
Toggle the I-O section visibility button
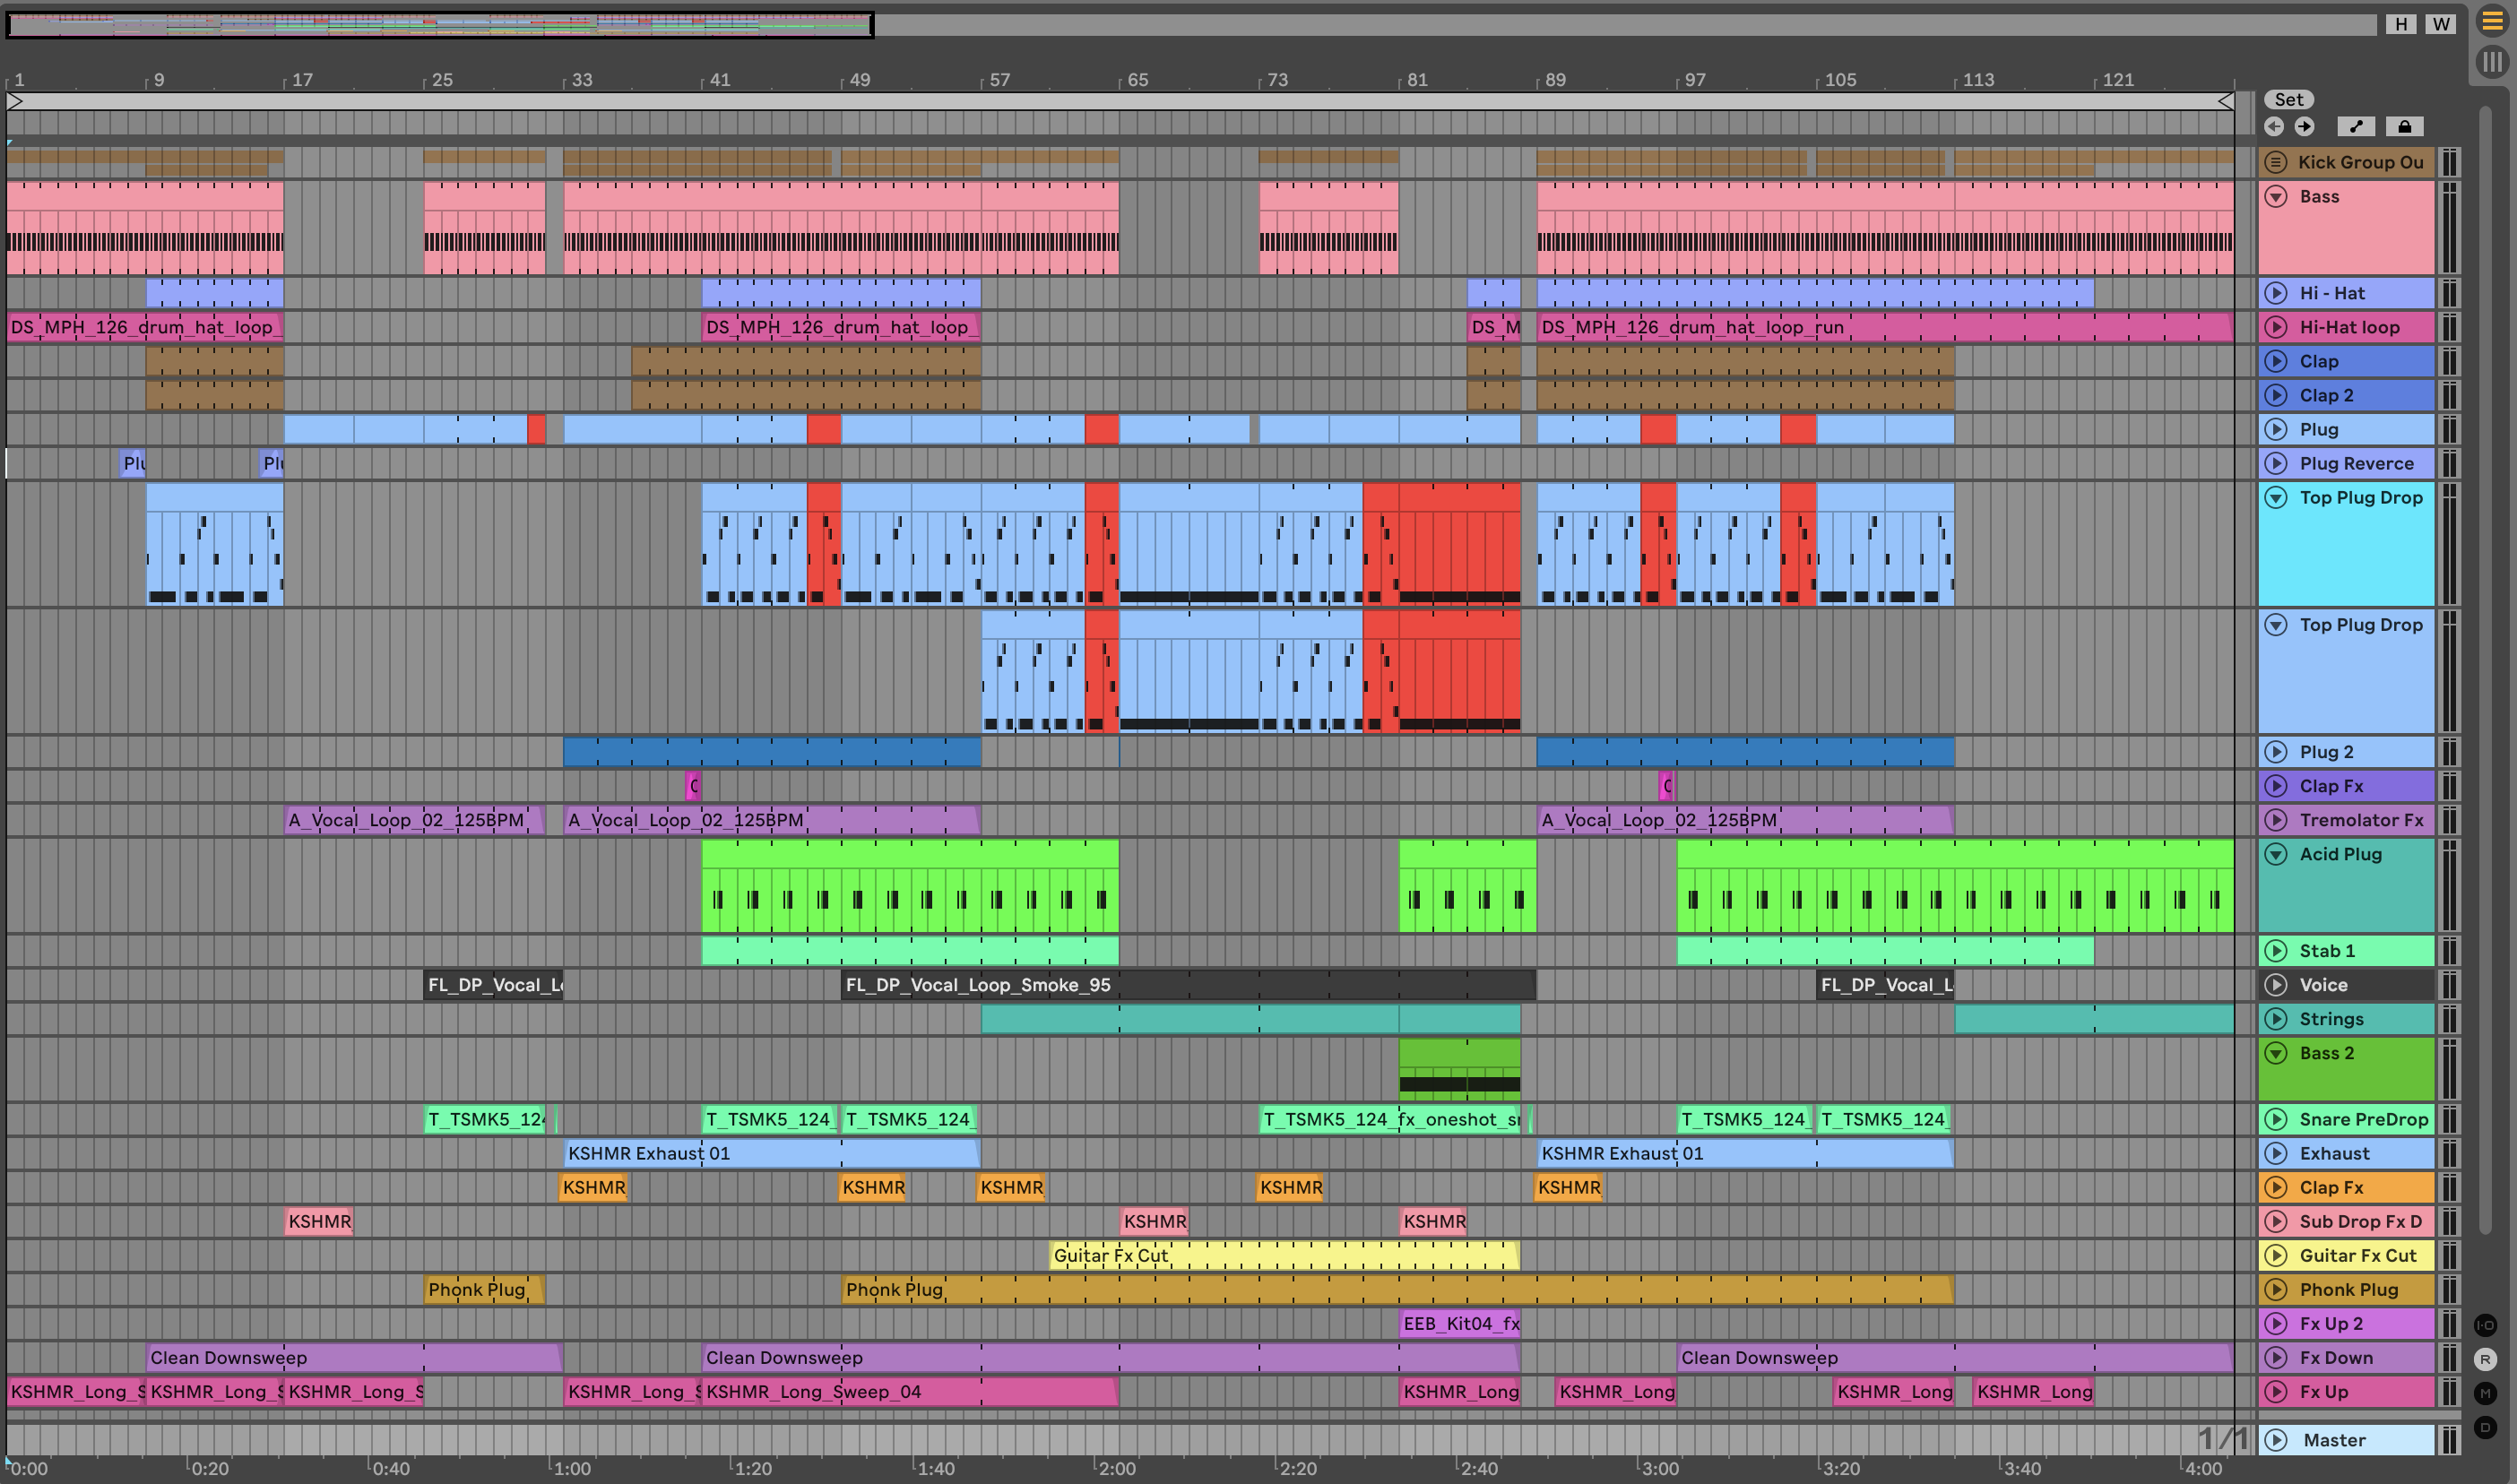pyautogui.click(x=2485, y=1325)
